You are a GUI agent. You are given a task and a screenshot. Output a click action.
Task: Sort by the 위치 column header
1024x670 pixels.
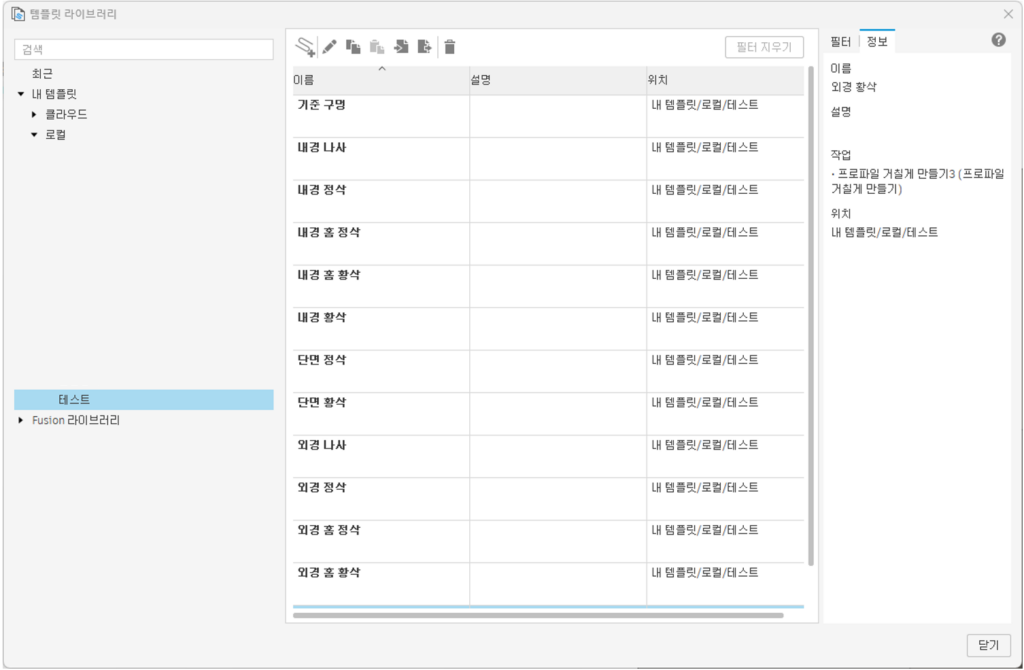coord(726,80)
